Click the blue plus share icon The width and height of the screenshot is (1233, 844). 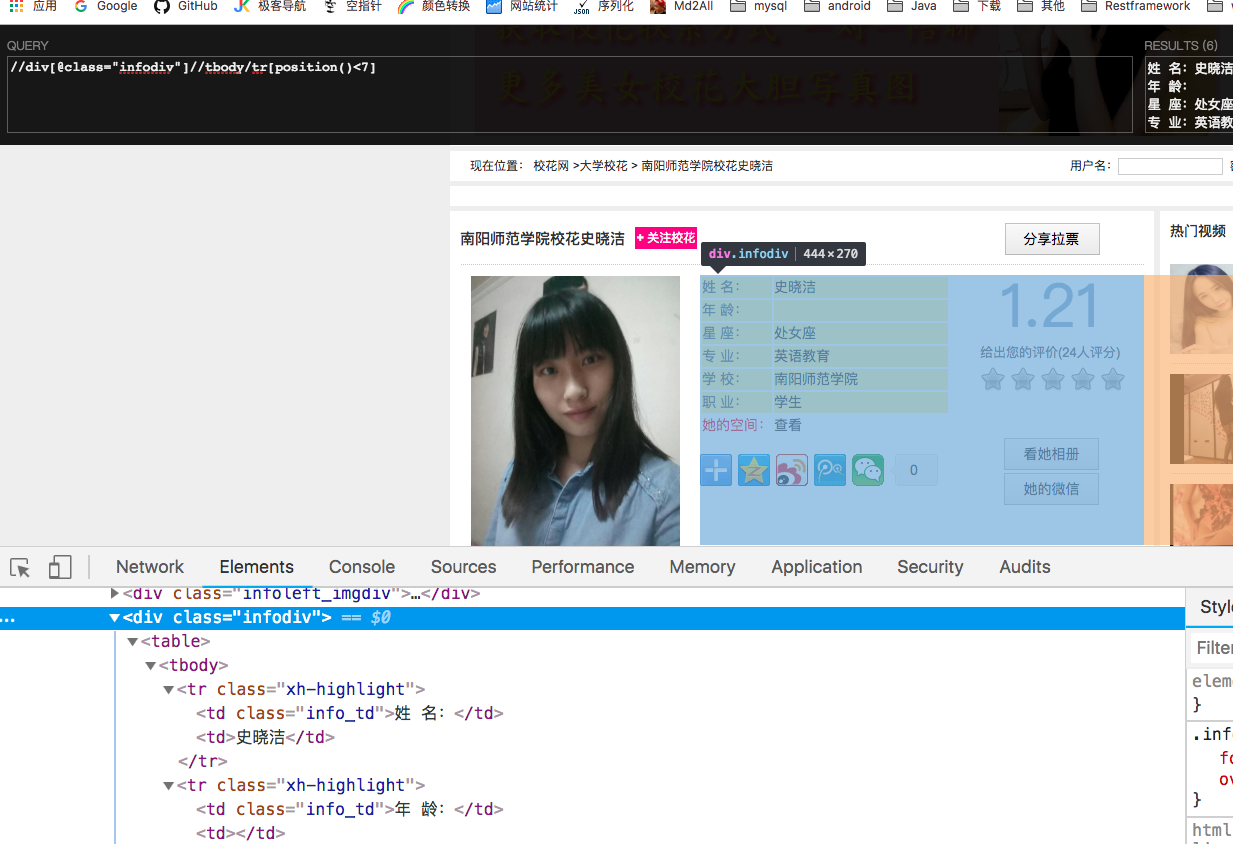coord(716,470)
